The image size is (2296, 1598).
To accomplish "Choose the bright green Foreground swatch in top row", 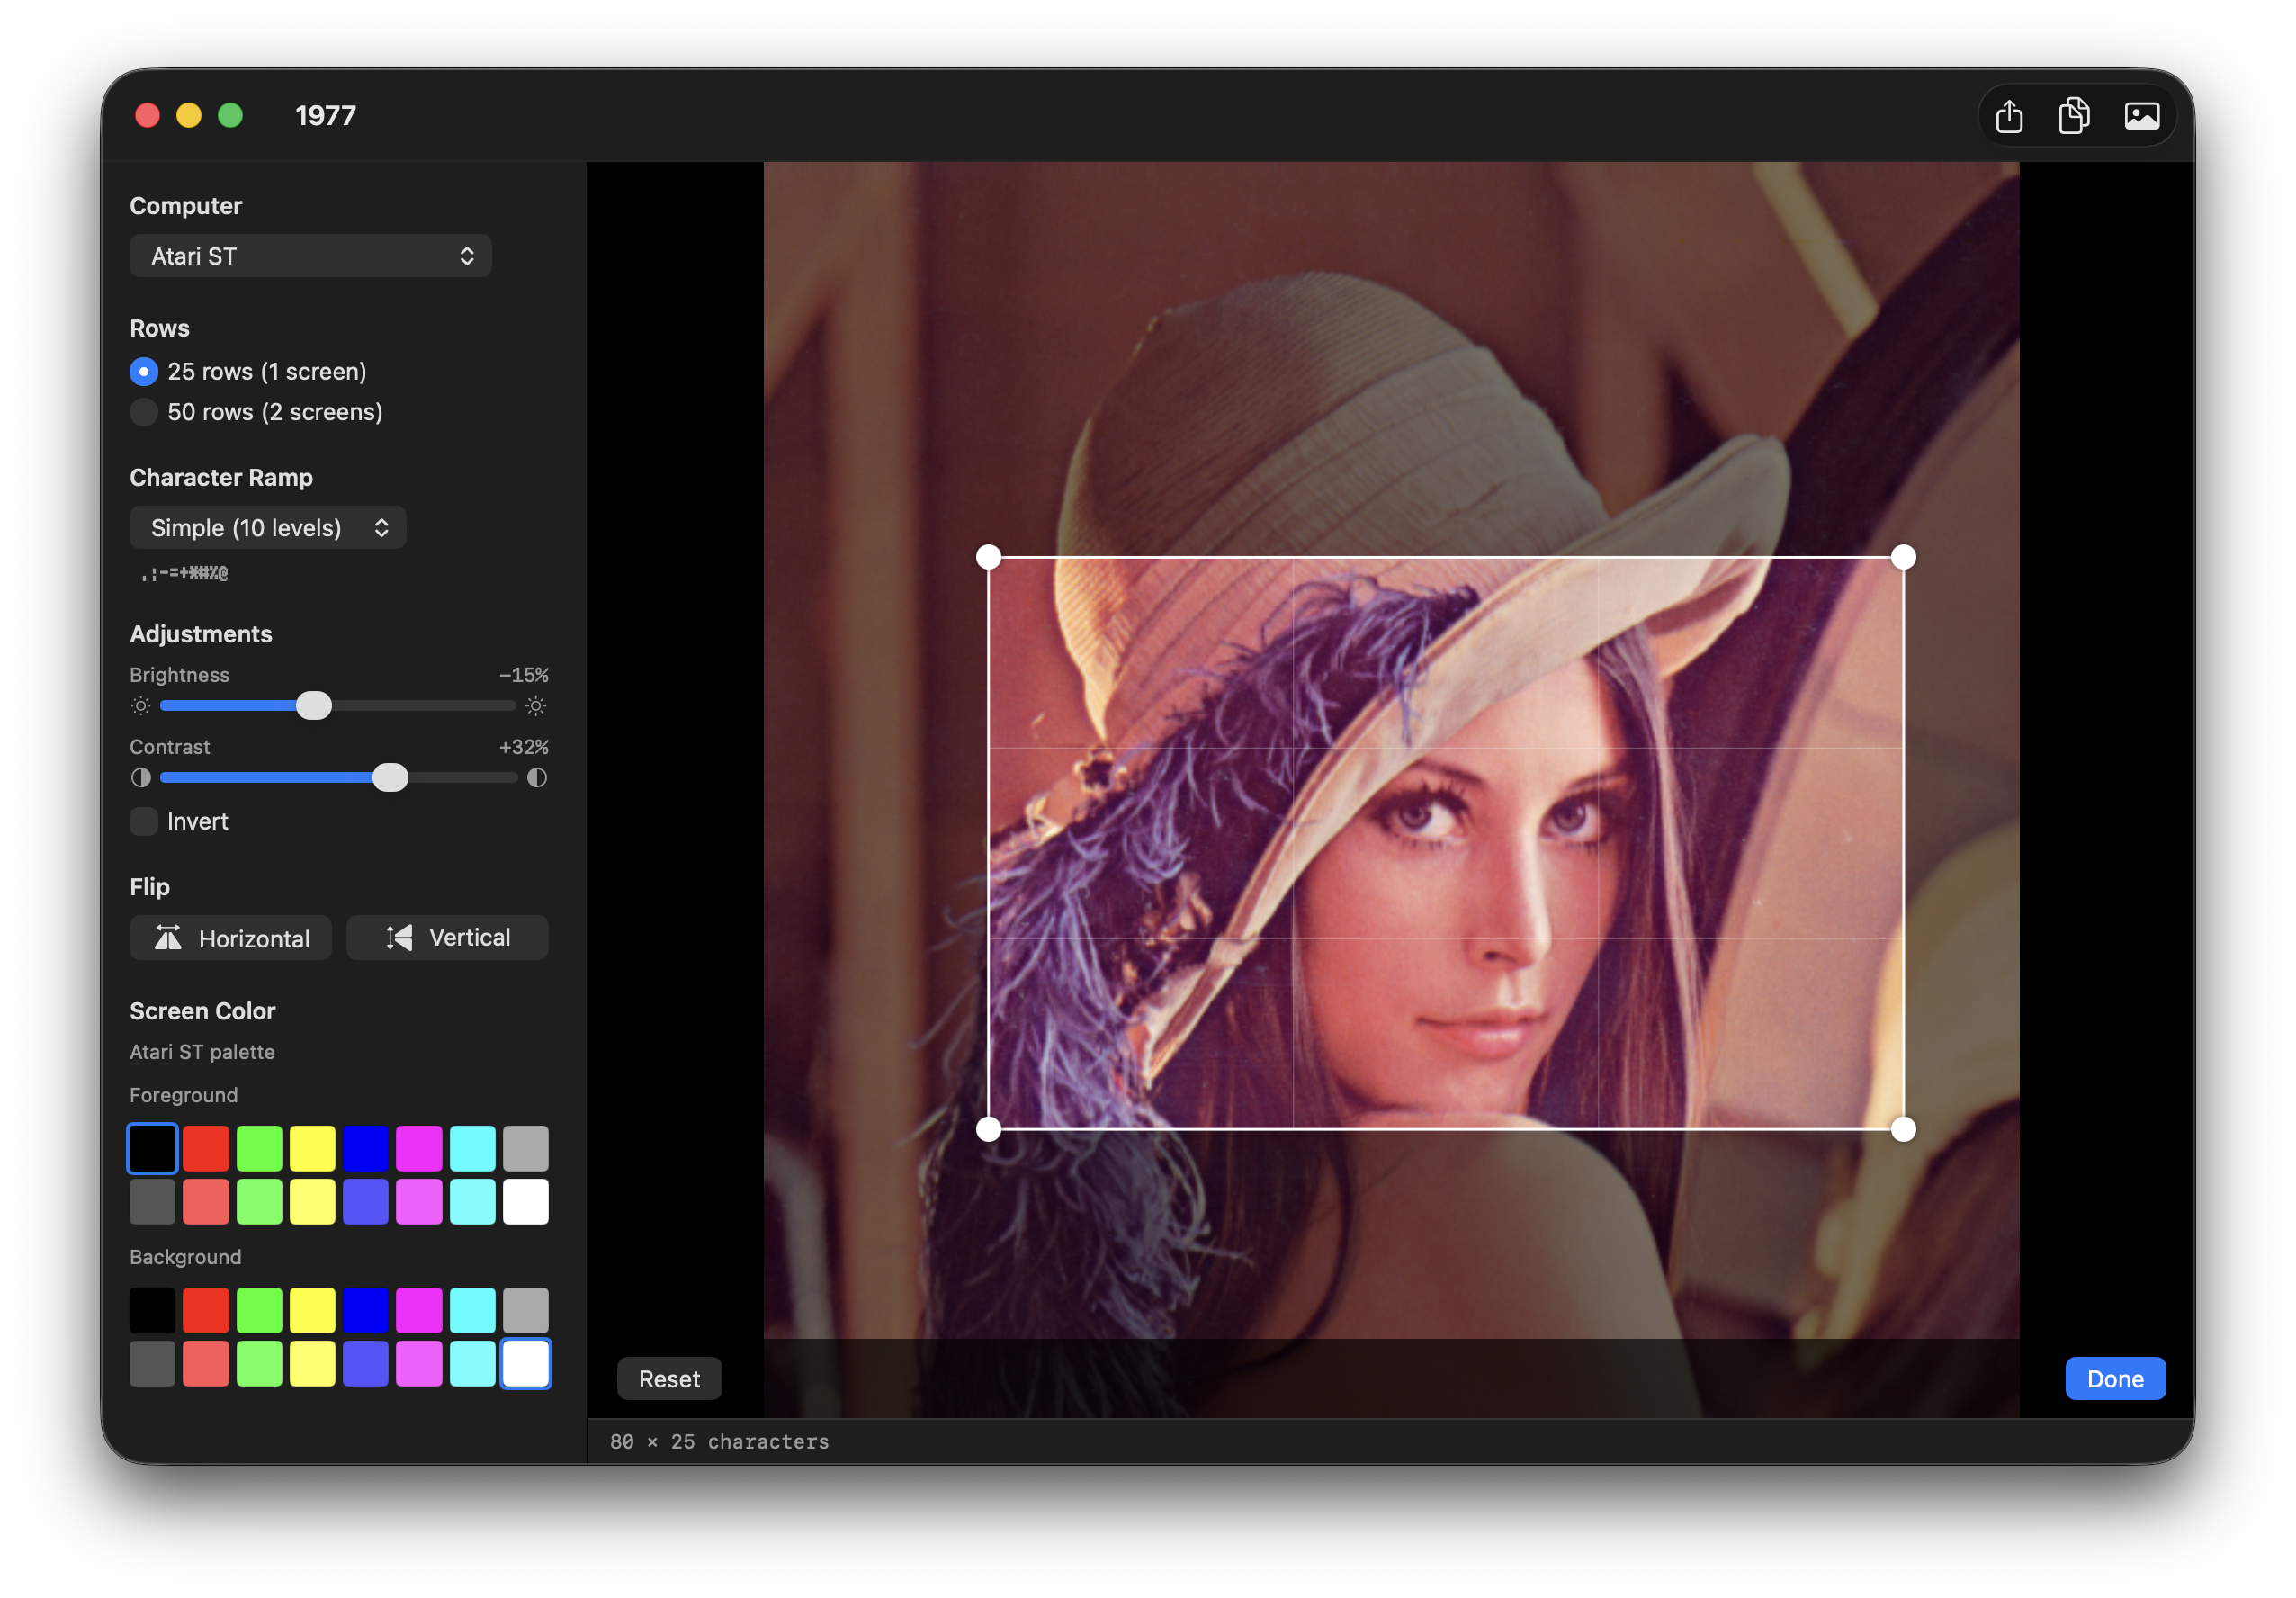I will [259, 1148].
